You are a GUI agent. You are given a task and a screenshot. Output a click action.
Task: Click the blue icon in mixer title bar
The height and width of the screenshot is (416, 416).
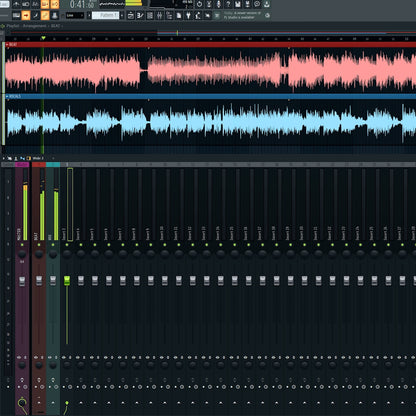22,158
